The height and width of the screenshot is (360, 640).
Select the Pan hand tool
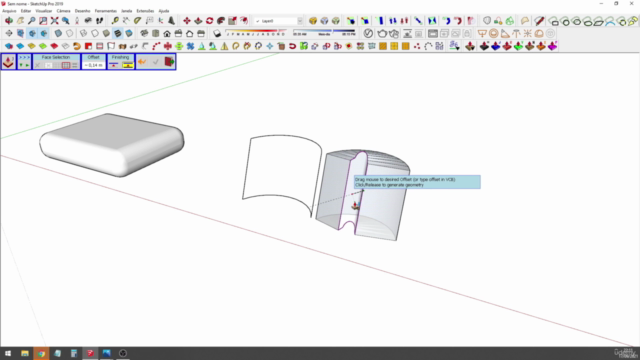(x=20, y=20)
